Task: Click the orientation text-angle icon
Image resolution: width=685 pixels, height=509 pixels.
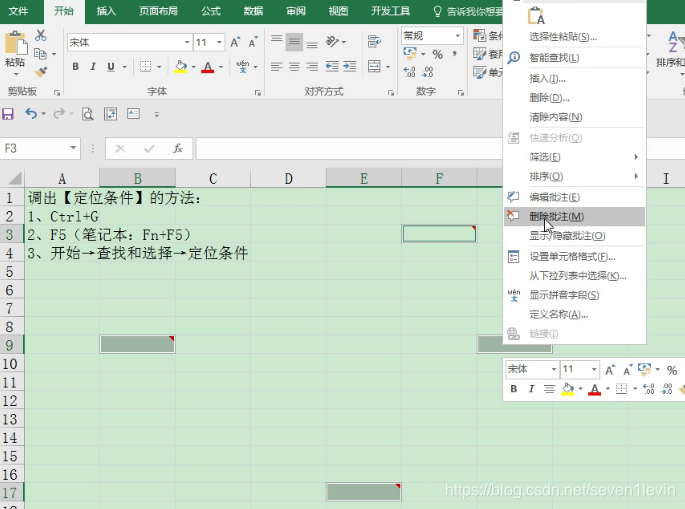Action: (332, 42)
